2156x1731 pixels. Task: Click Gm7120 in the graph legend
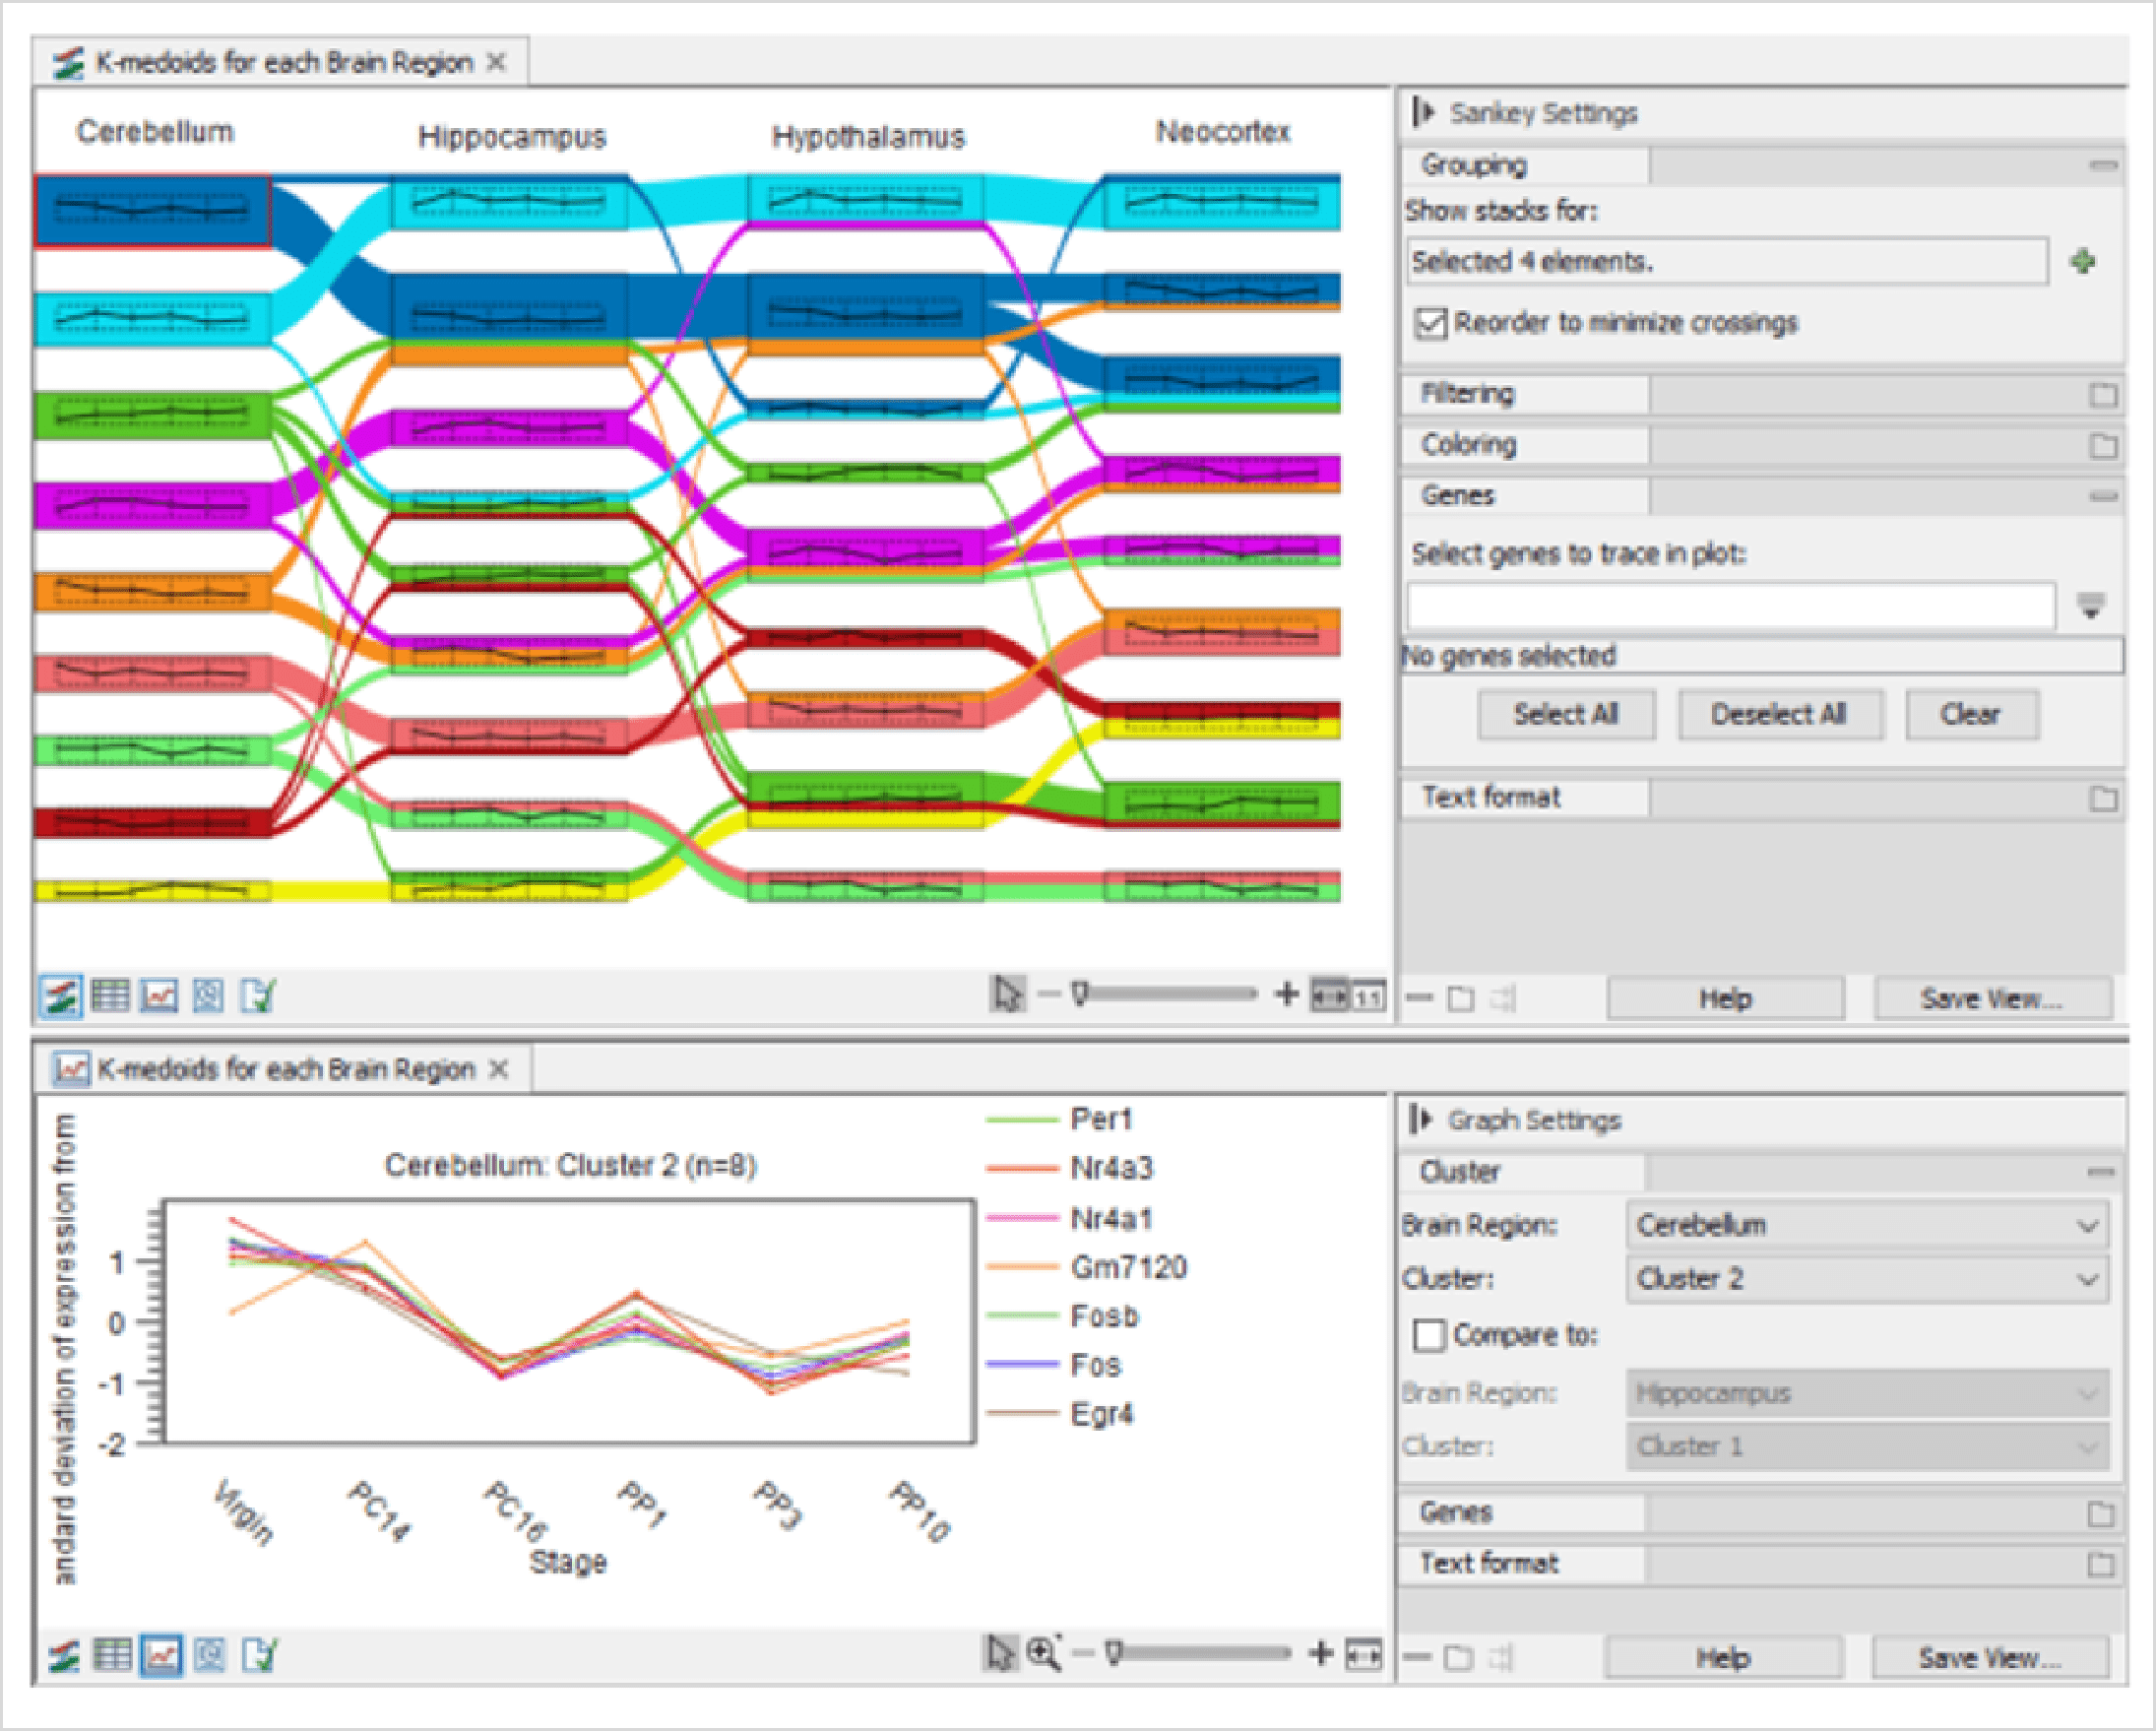tap(1129, 1267)
